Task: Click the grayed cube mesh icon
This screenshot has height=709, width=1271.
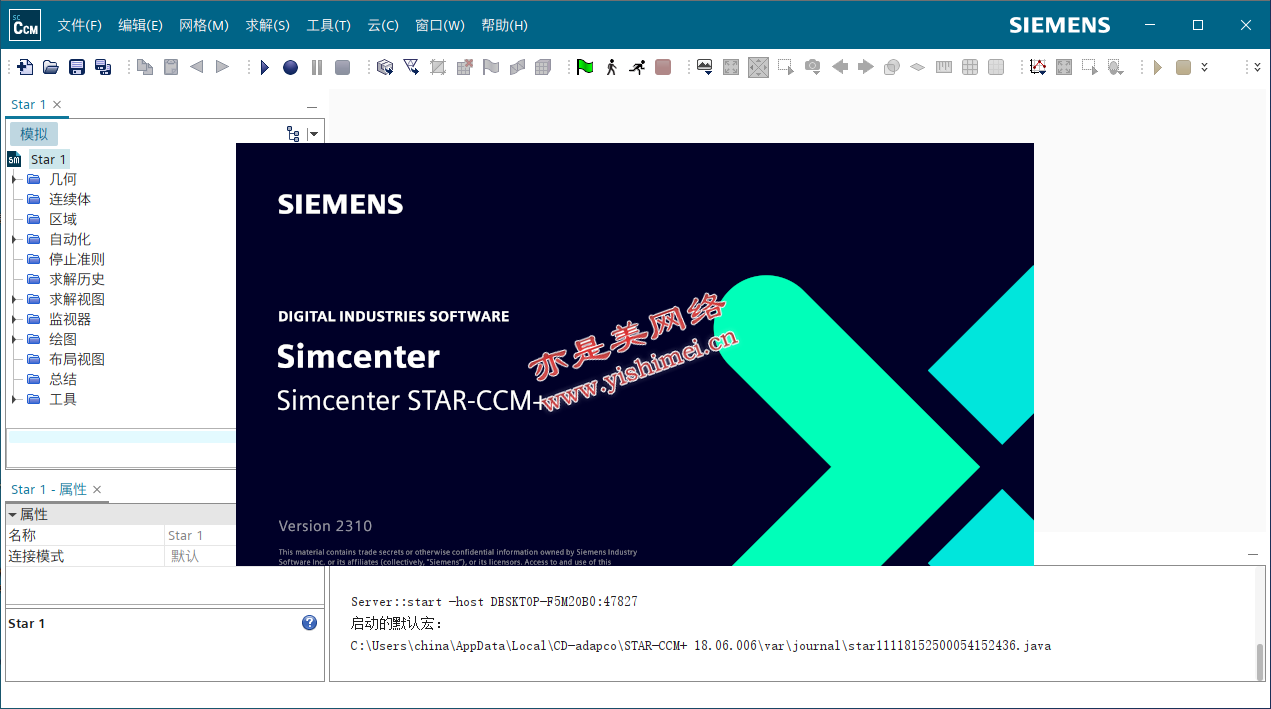Action: (543, 67)
